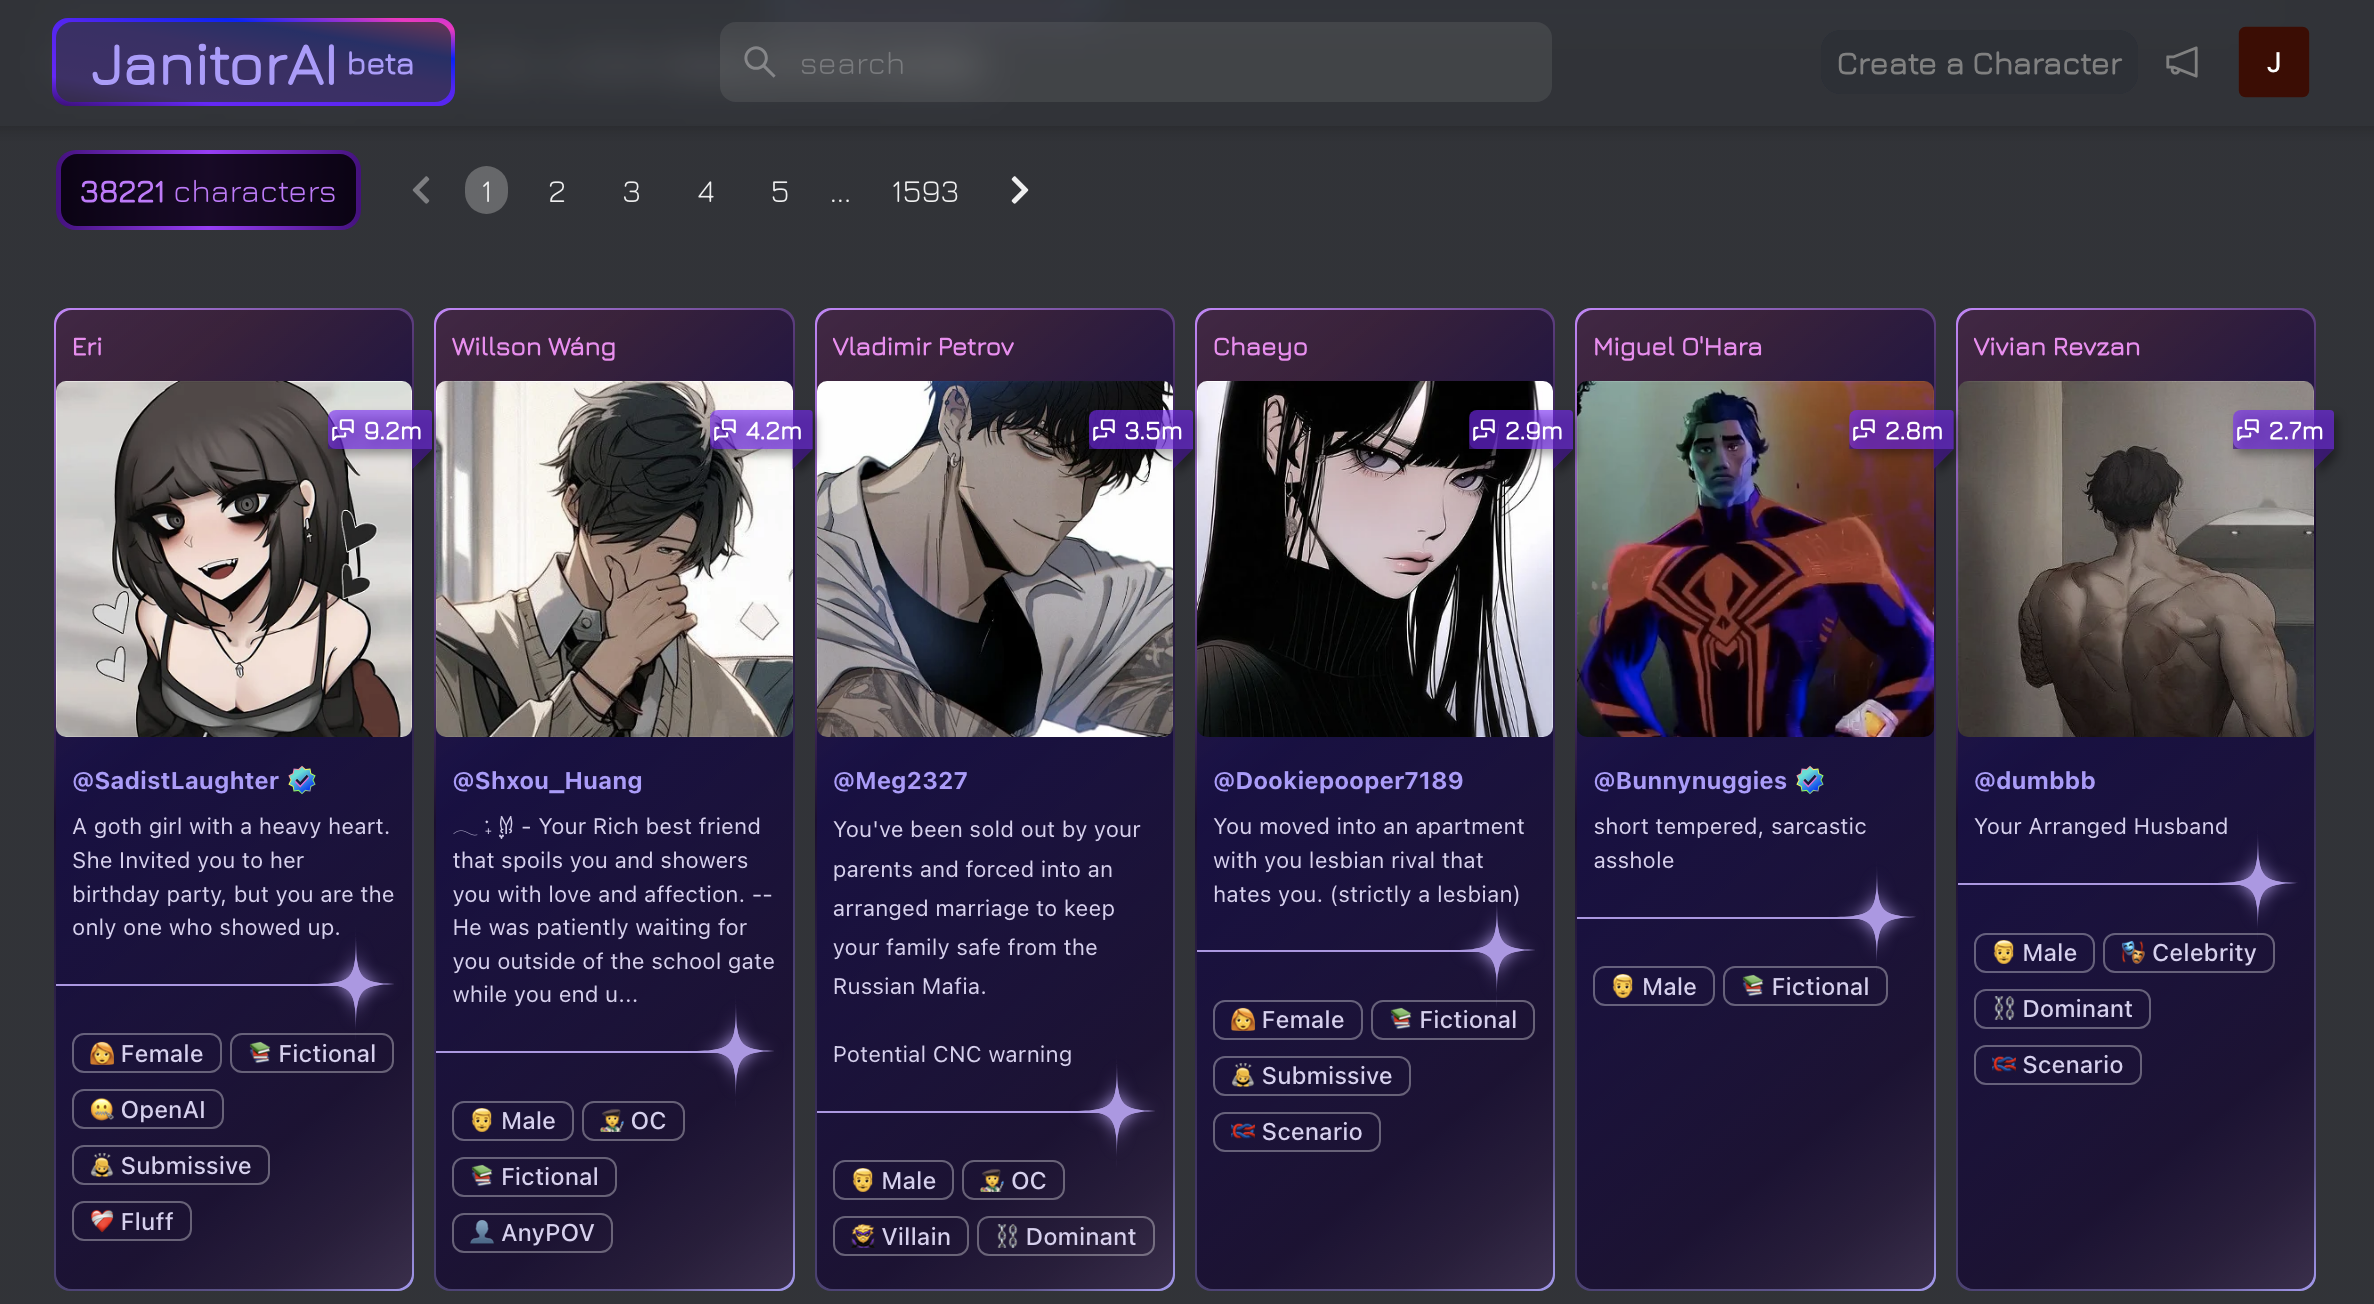Select the Celebrity tag
The image size is (2374, 1304).
pyautogui.click(x=2189, y=952)
